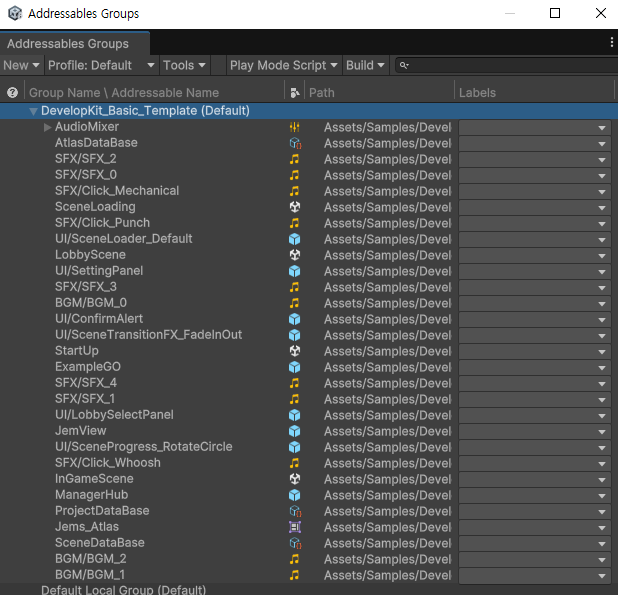The image size is (618, 595).
Task: Click the SceneDataBase scriptable object icon
Action: coord(295,543)
